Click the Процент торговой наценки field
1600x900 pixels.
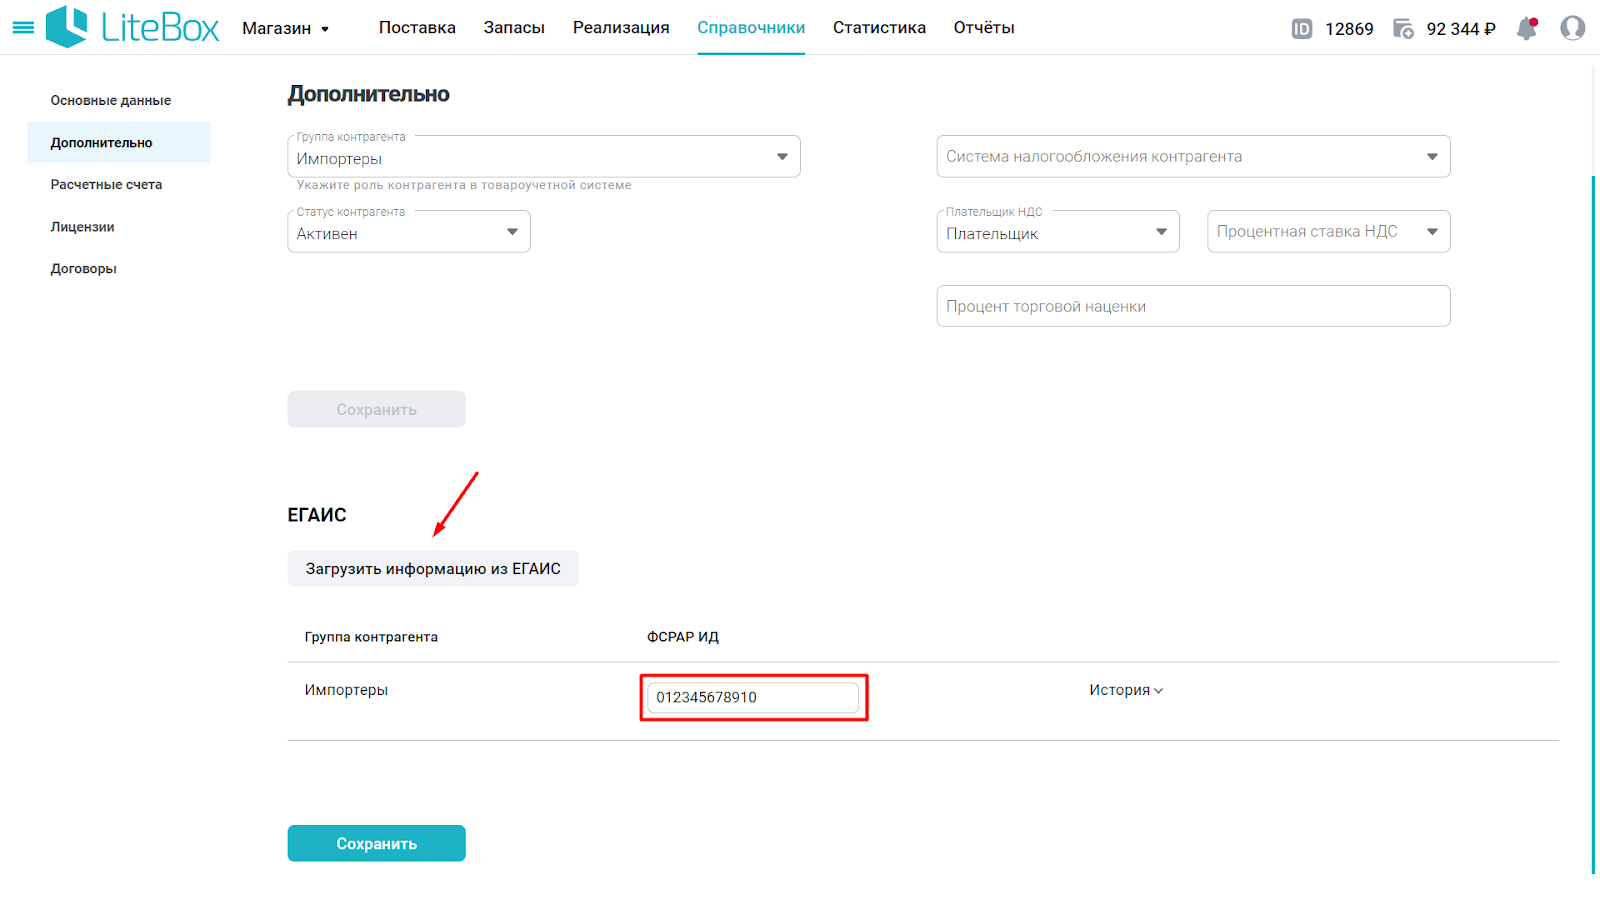tap(1193, 306)
